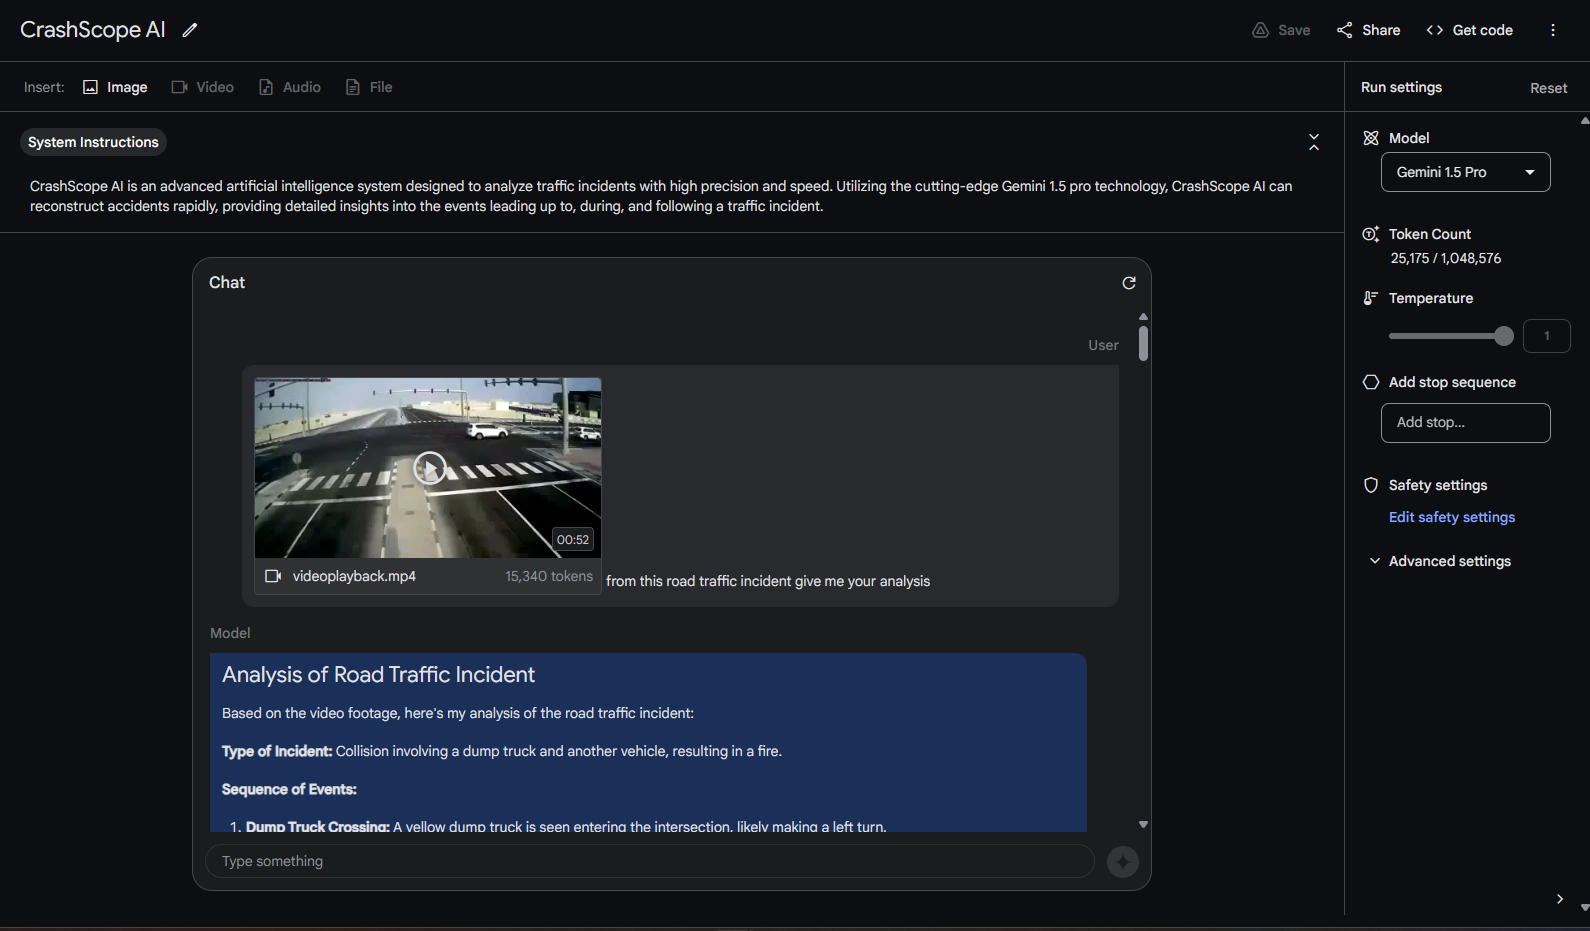The height and width of the screenshot is (931, 1590).
Task: Click the Safety settings shield icon
Action: [1371, 485]
